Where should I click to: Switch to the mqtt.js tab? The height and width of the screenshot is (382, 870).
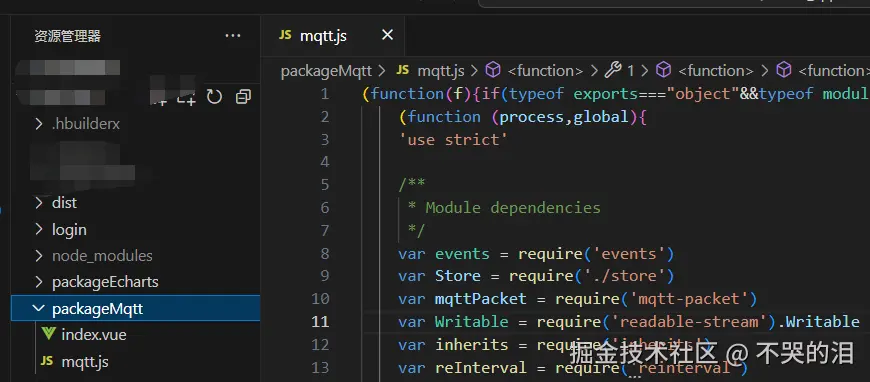(x=332, y=36)
